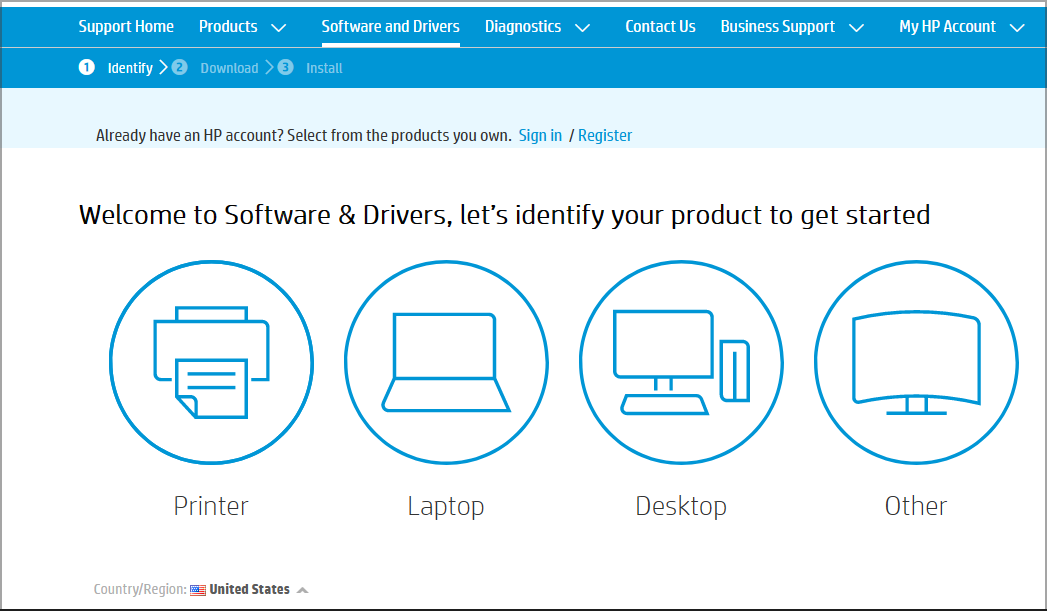Click the Identify step label

130,68
